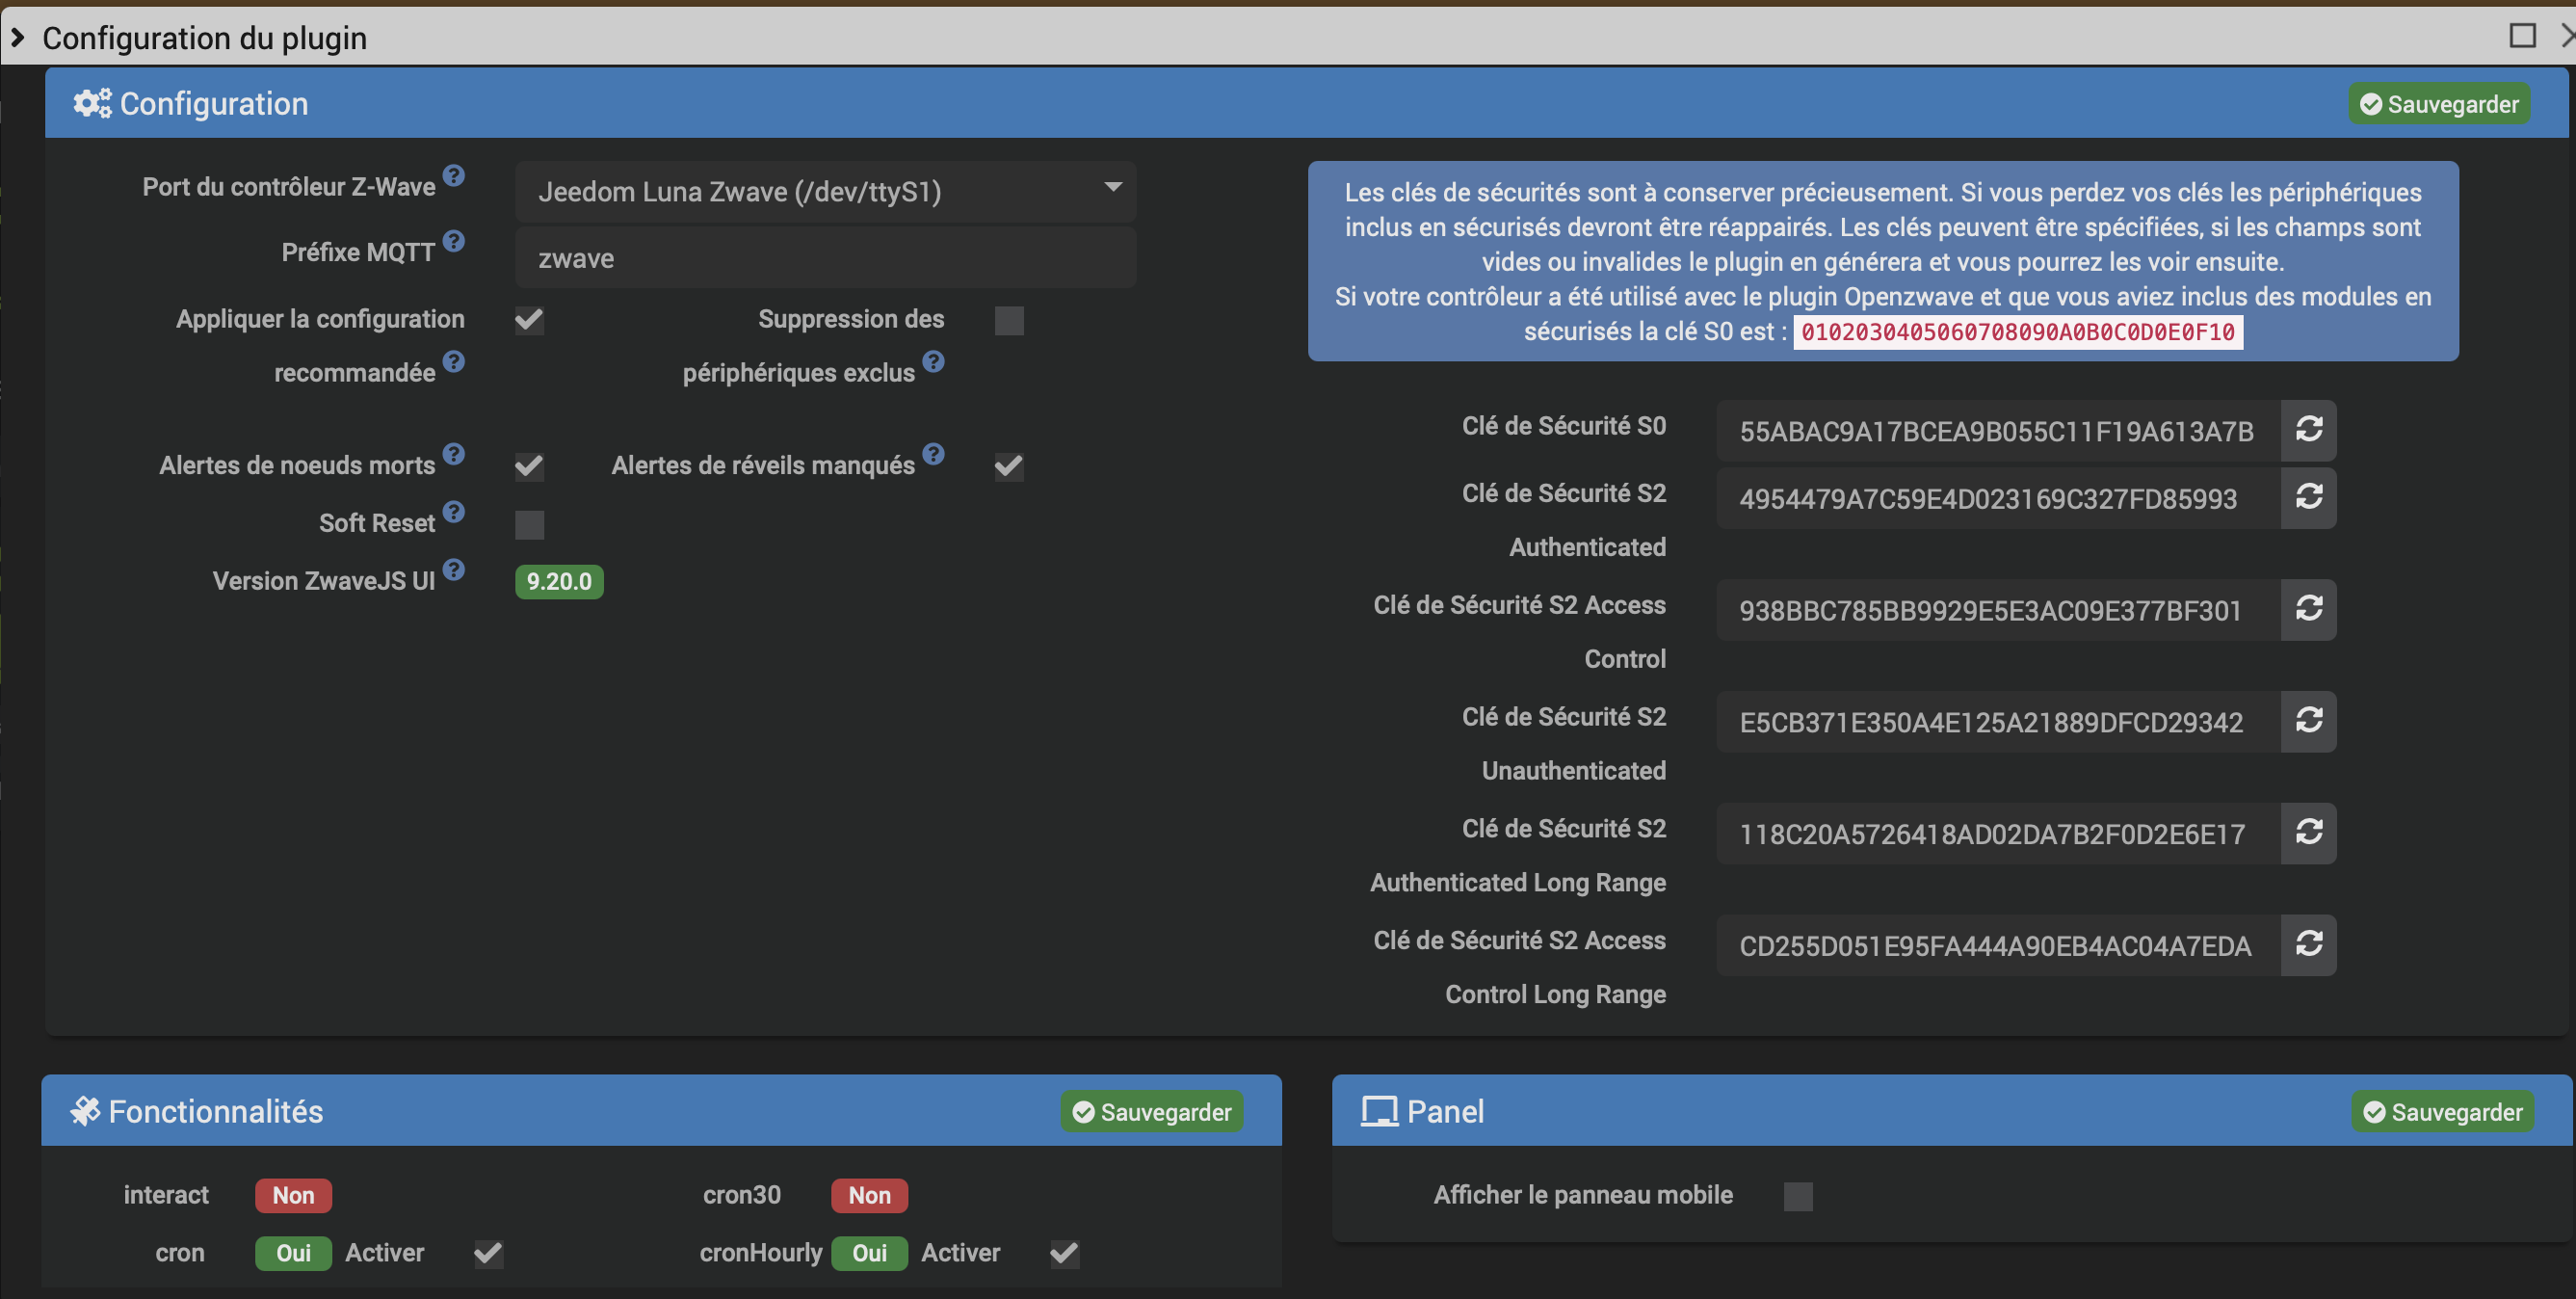Expand the Configuration du plugin chevron
Screen dimensions: 2576x1299
18,37
